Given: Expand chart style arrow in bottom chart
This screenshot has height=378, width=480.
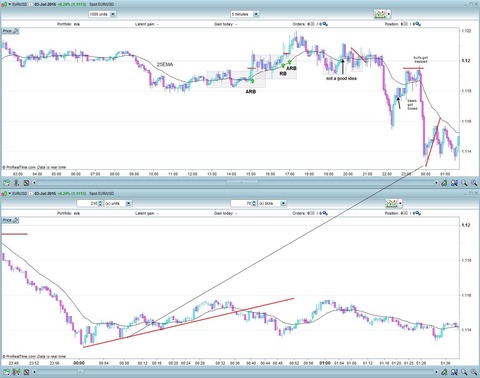Looking at the screenshot, I should tap(400, 203).
